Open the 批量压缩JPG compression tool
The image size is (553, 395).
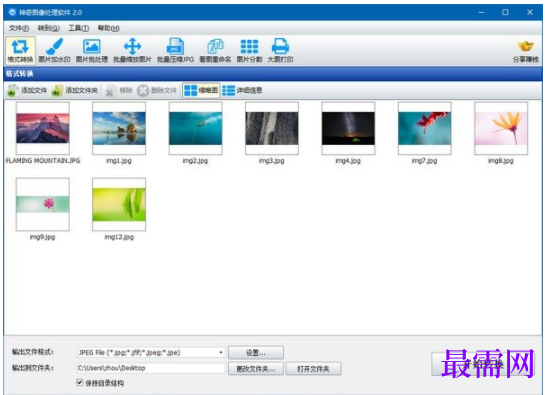click(175, 51)
